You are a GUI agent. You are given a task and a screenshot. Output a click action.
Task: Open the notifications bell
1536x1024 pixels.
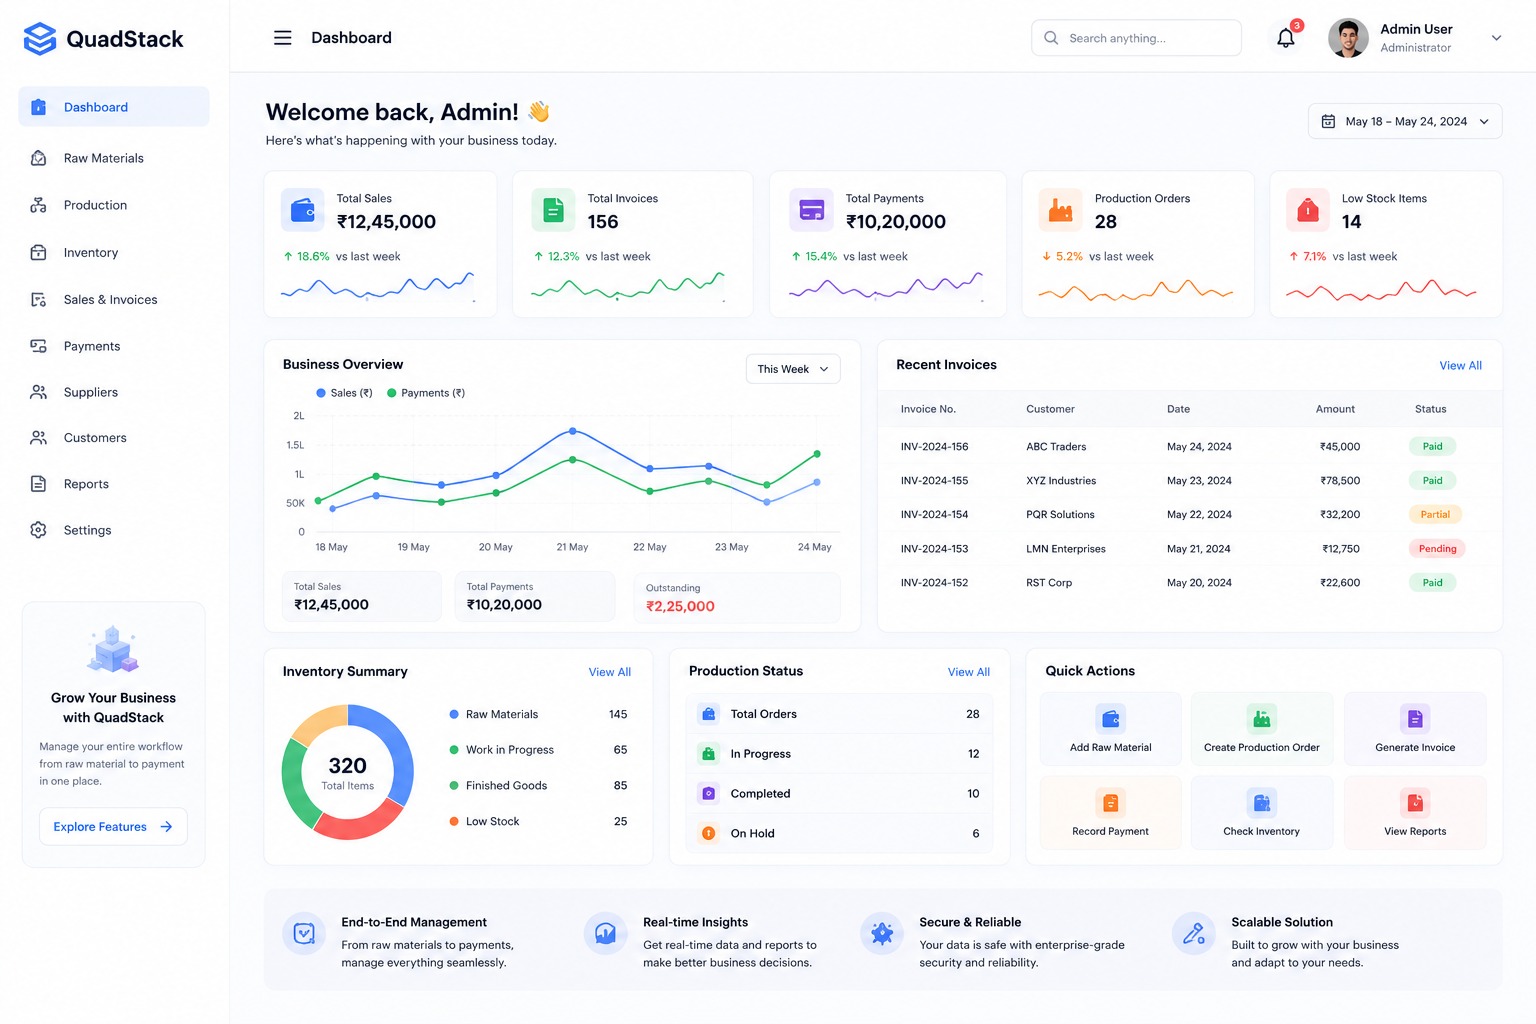coord(1286,38)
